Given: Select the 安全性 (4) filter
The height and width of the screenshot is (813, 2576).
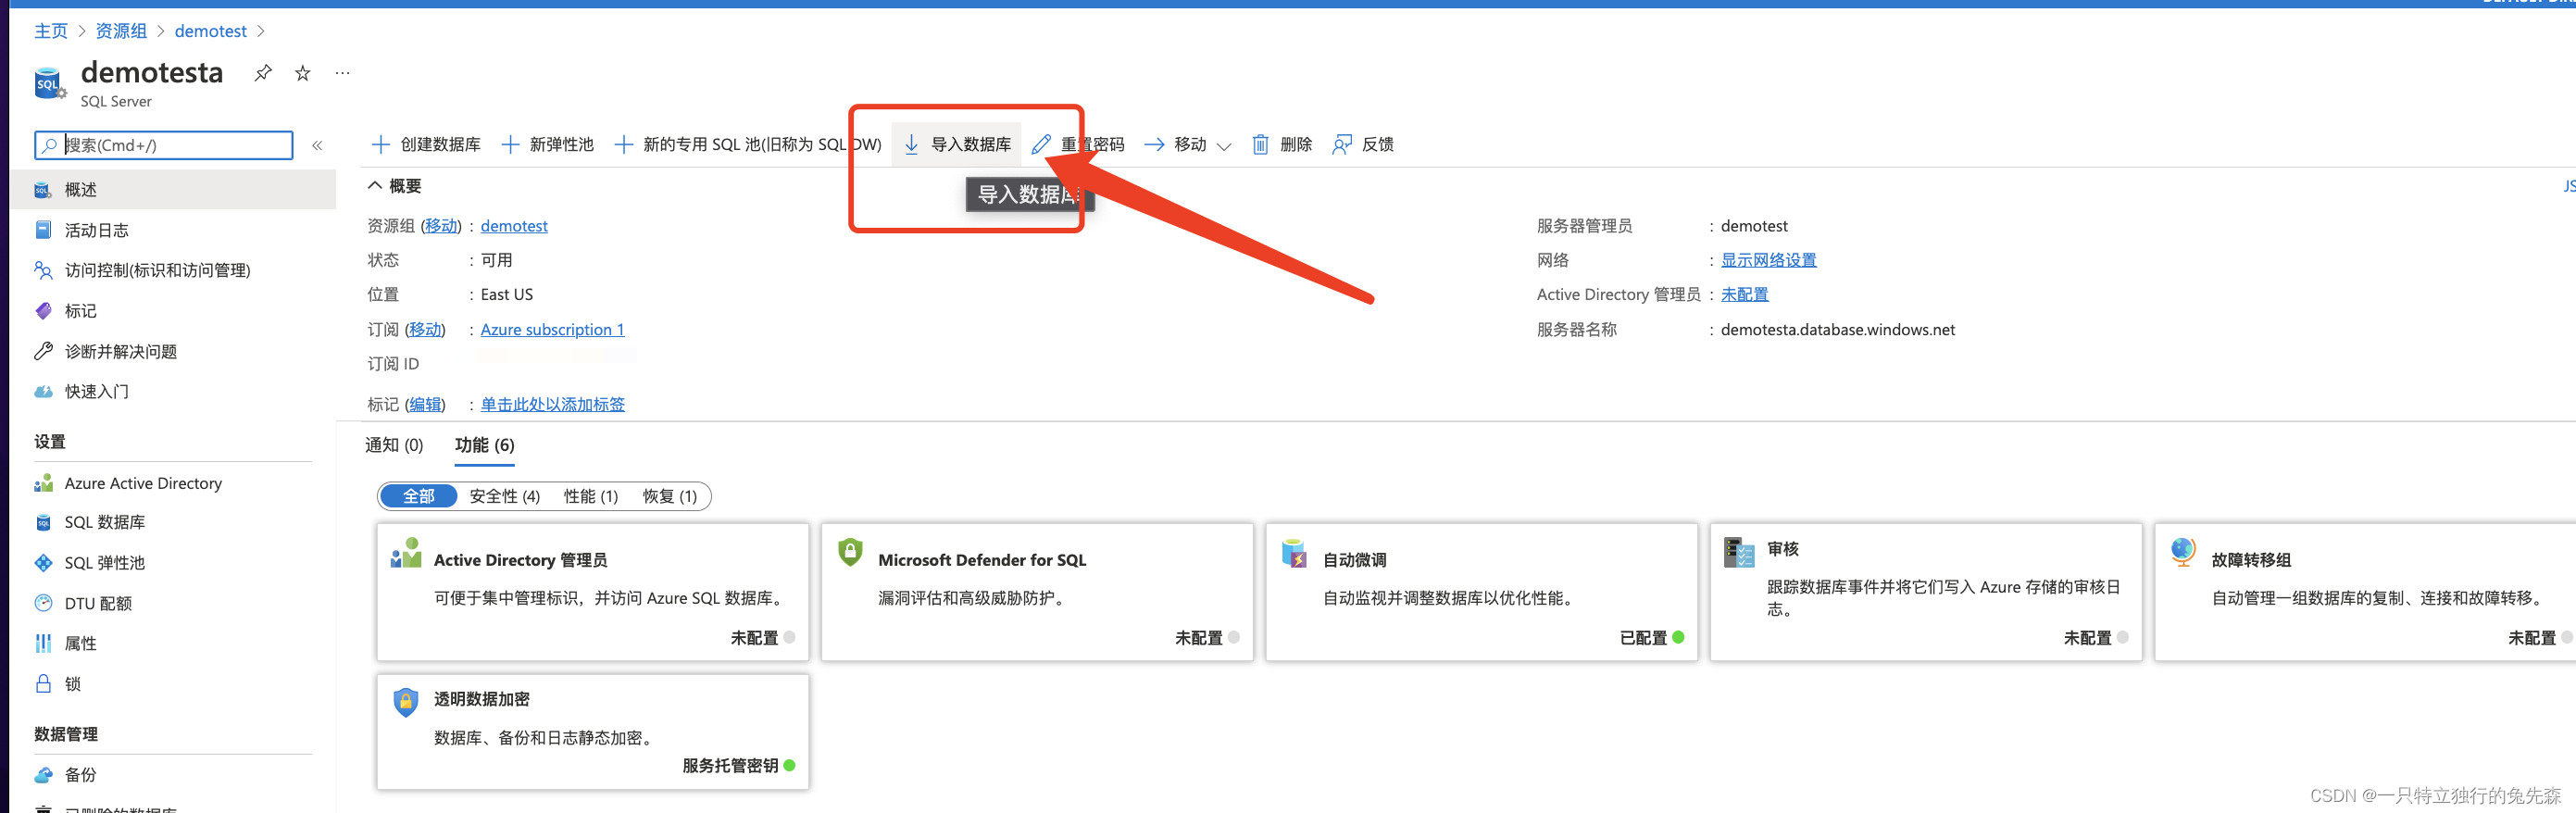Looking at the screenshot, I should (x=504, y=496).
